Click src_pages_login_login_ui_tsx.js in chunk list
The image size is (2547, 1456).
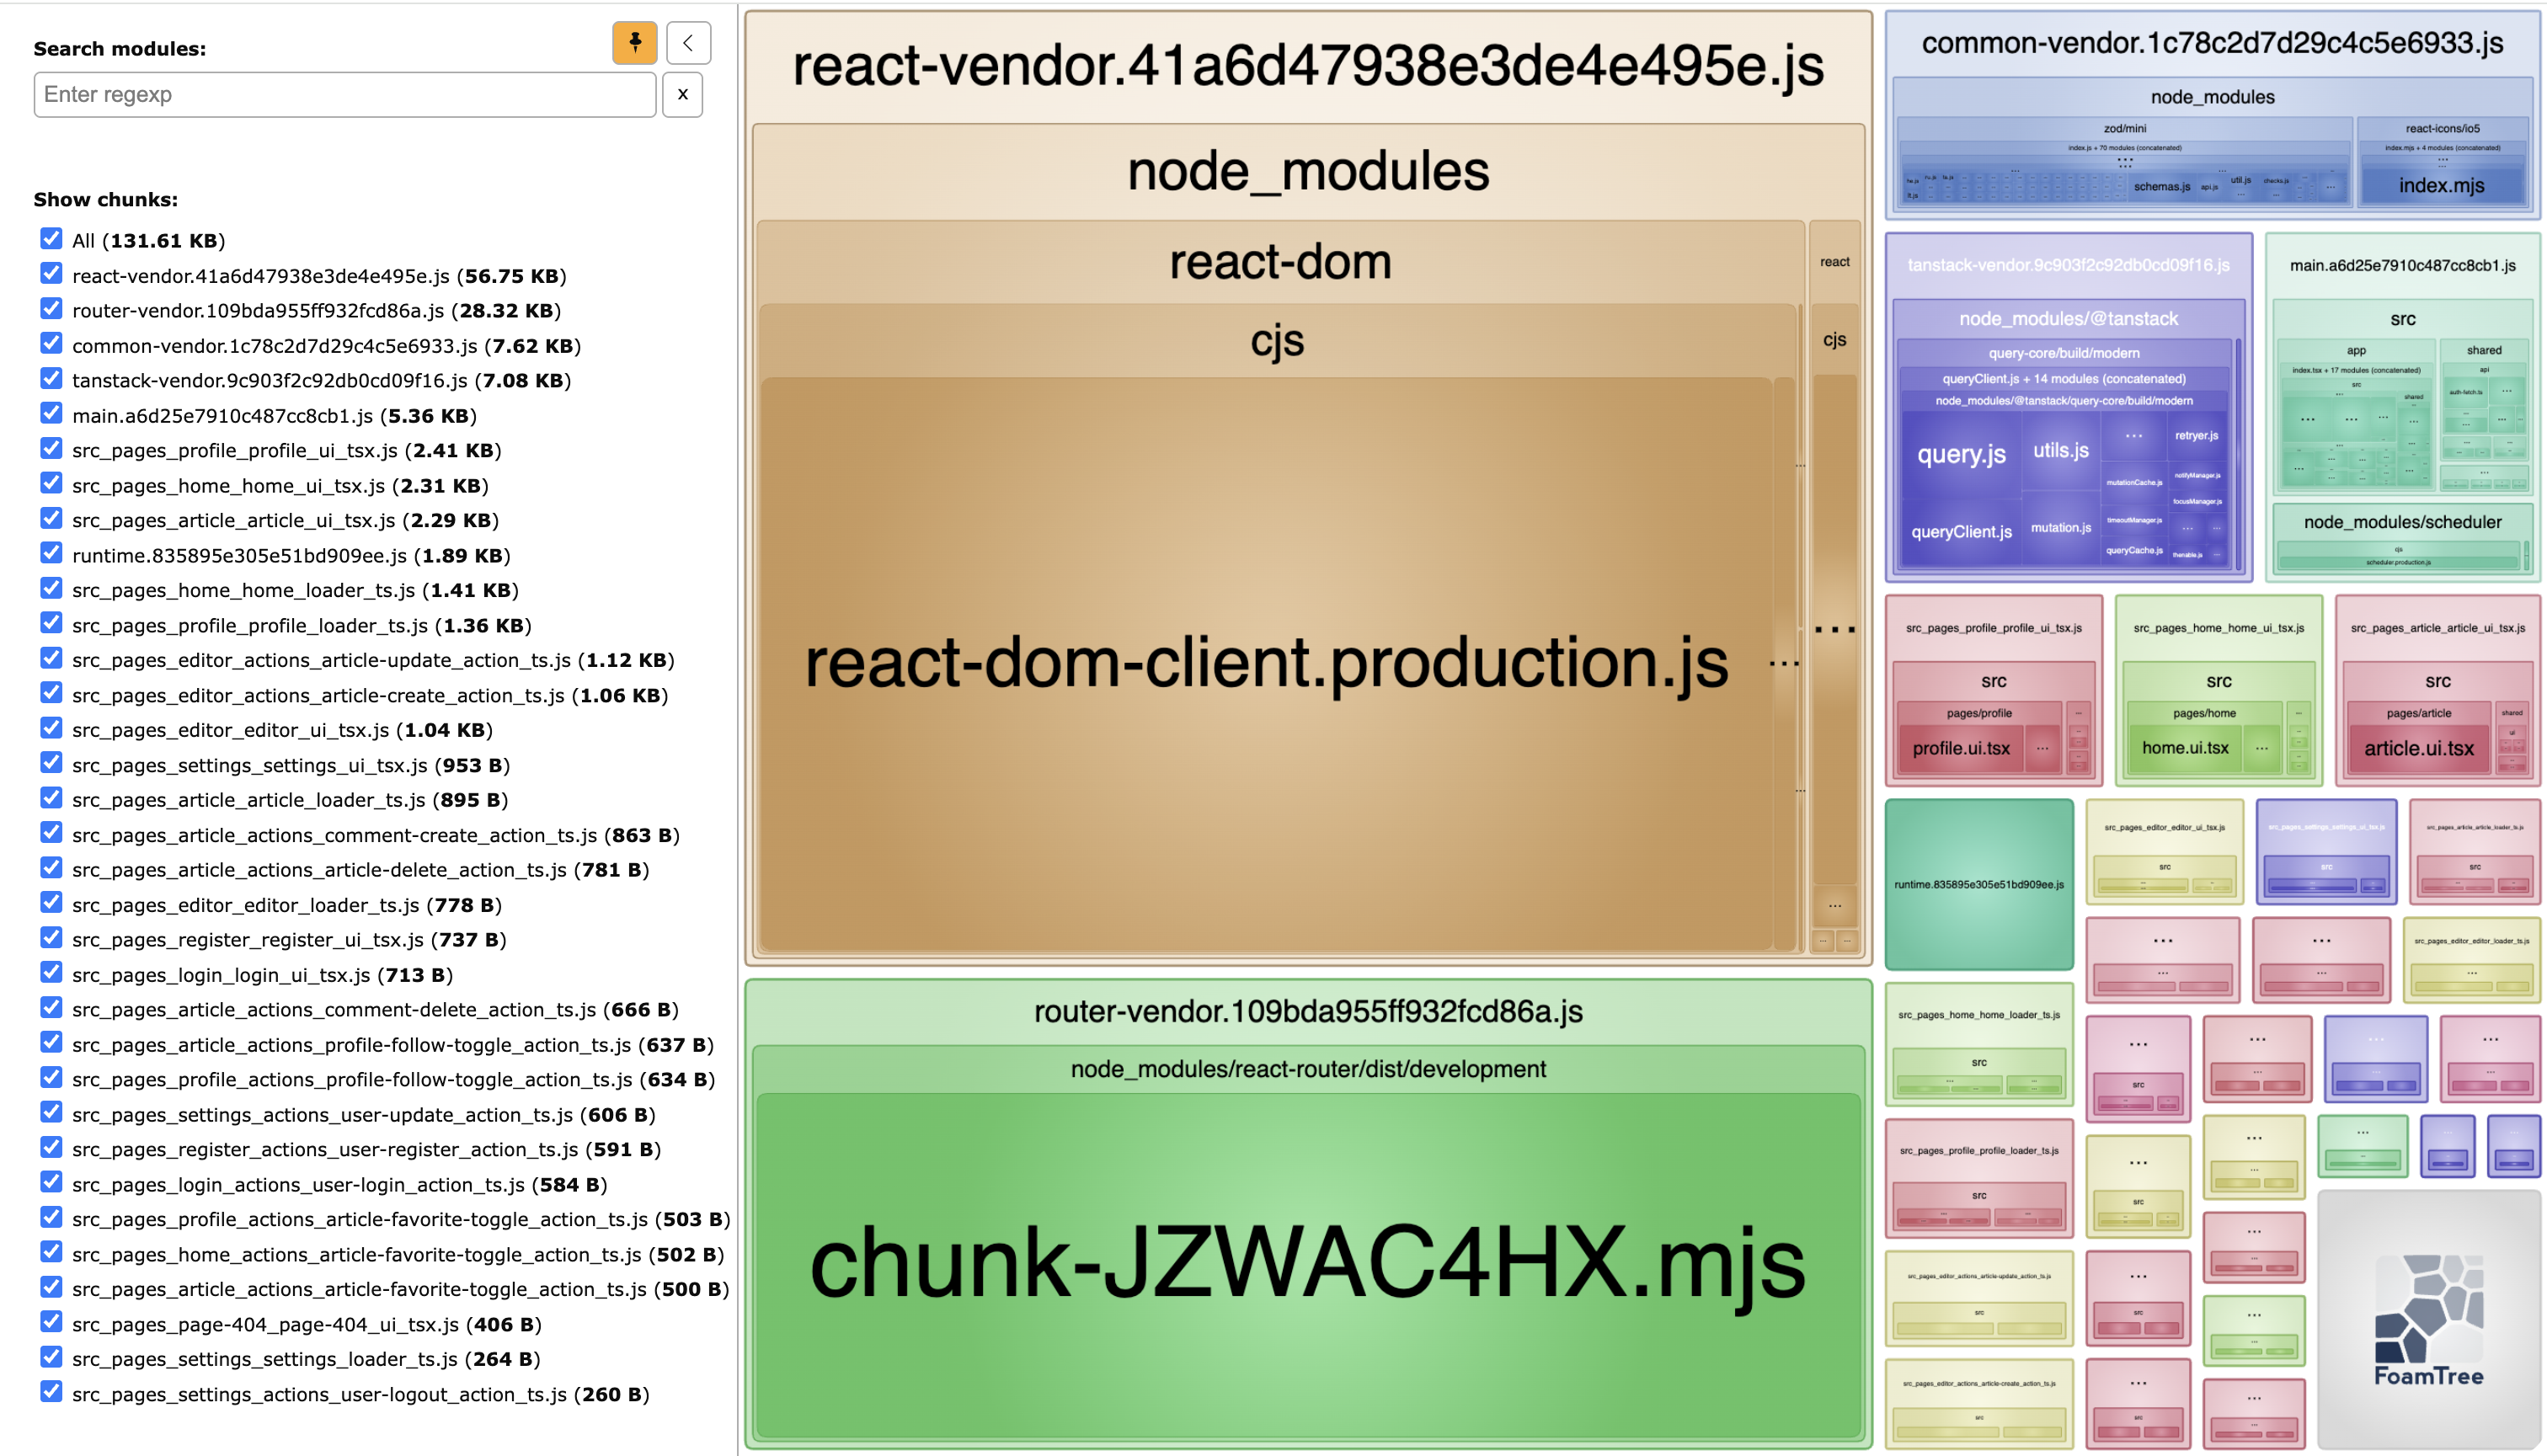[262, 974]
